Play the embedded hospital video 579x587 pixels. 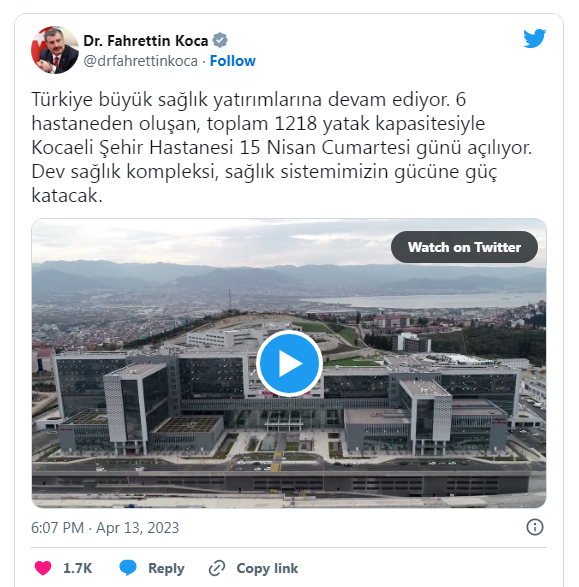[289, 363]
